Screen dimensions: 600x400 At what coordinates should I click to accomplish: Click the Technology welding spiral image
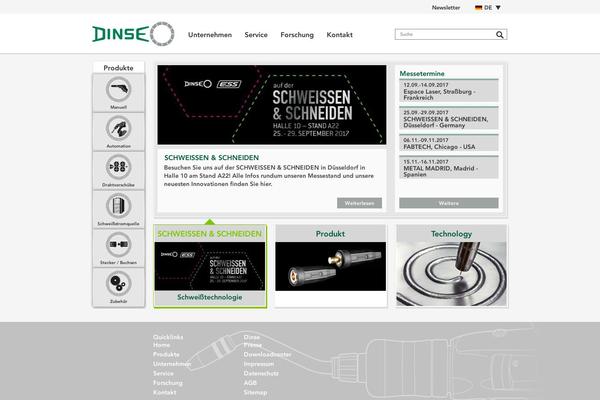[452, 274]
